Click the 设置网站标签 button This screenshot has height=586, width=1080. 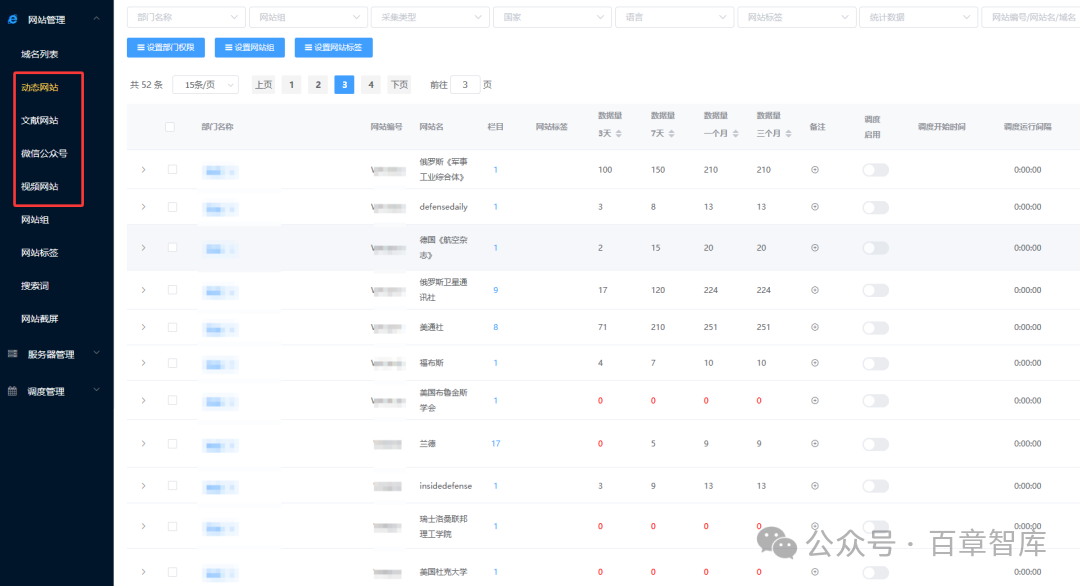[x=333, y=47]
